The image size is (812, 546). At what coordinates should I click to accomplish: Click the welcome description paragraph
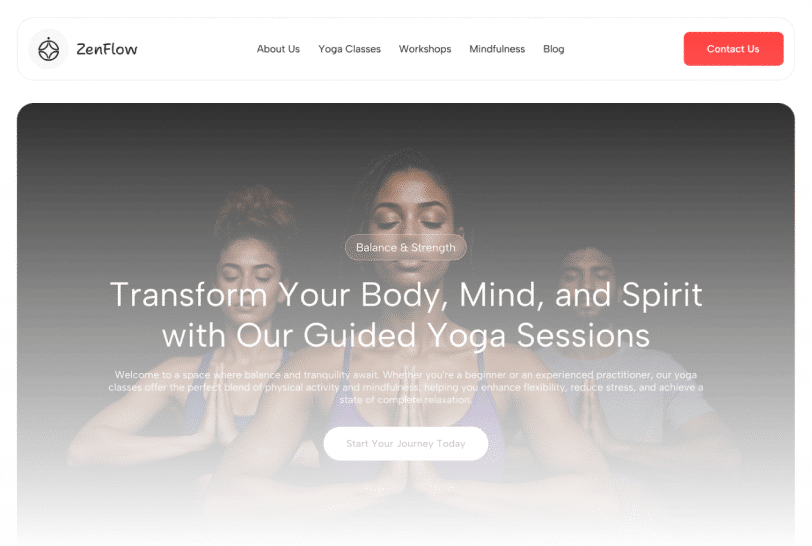(405, 387)
